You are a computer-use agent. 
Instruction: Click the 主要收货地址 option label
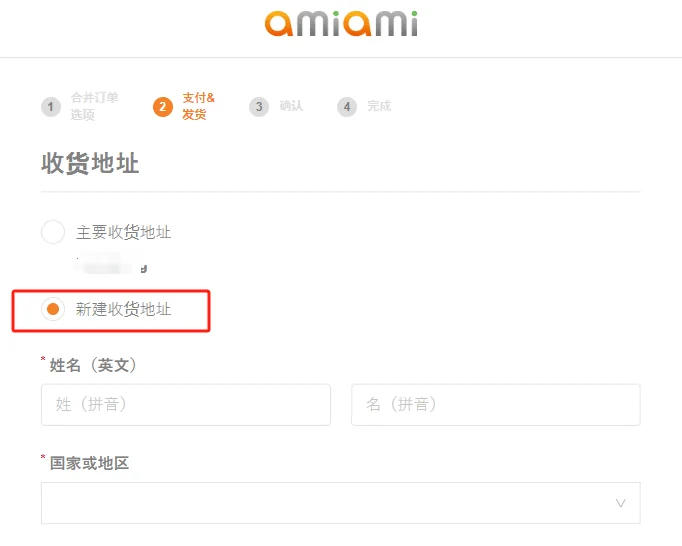tap(124, 232)
